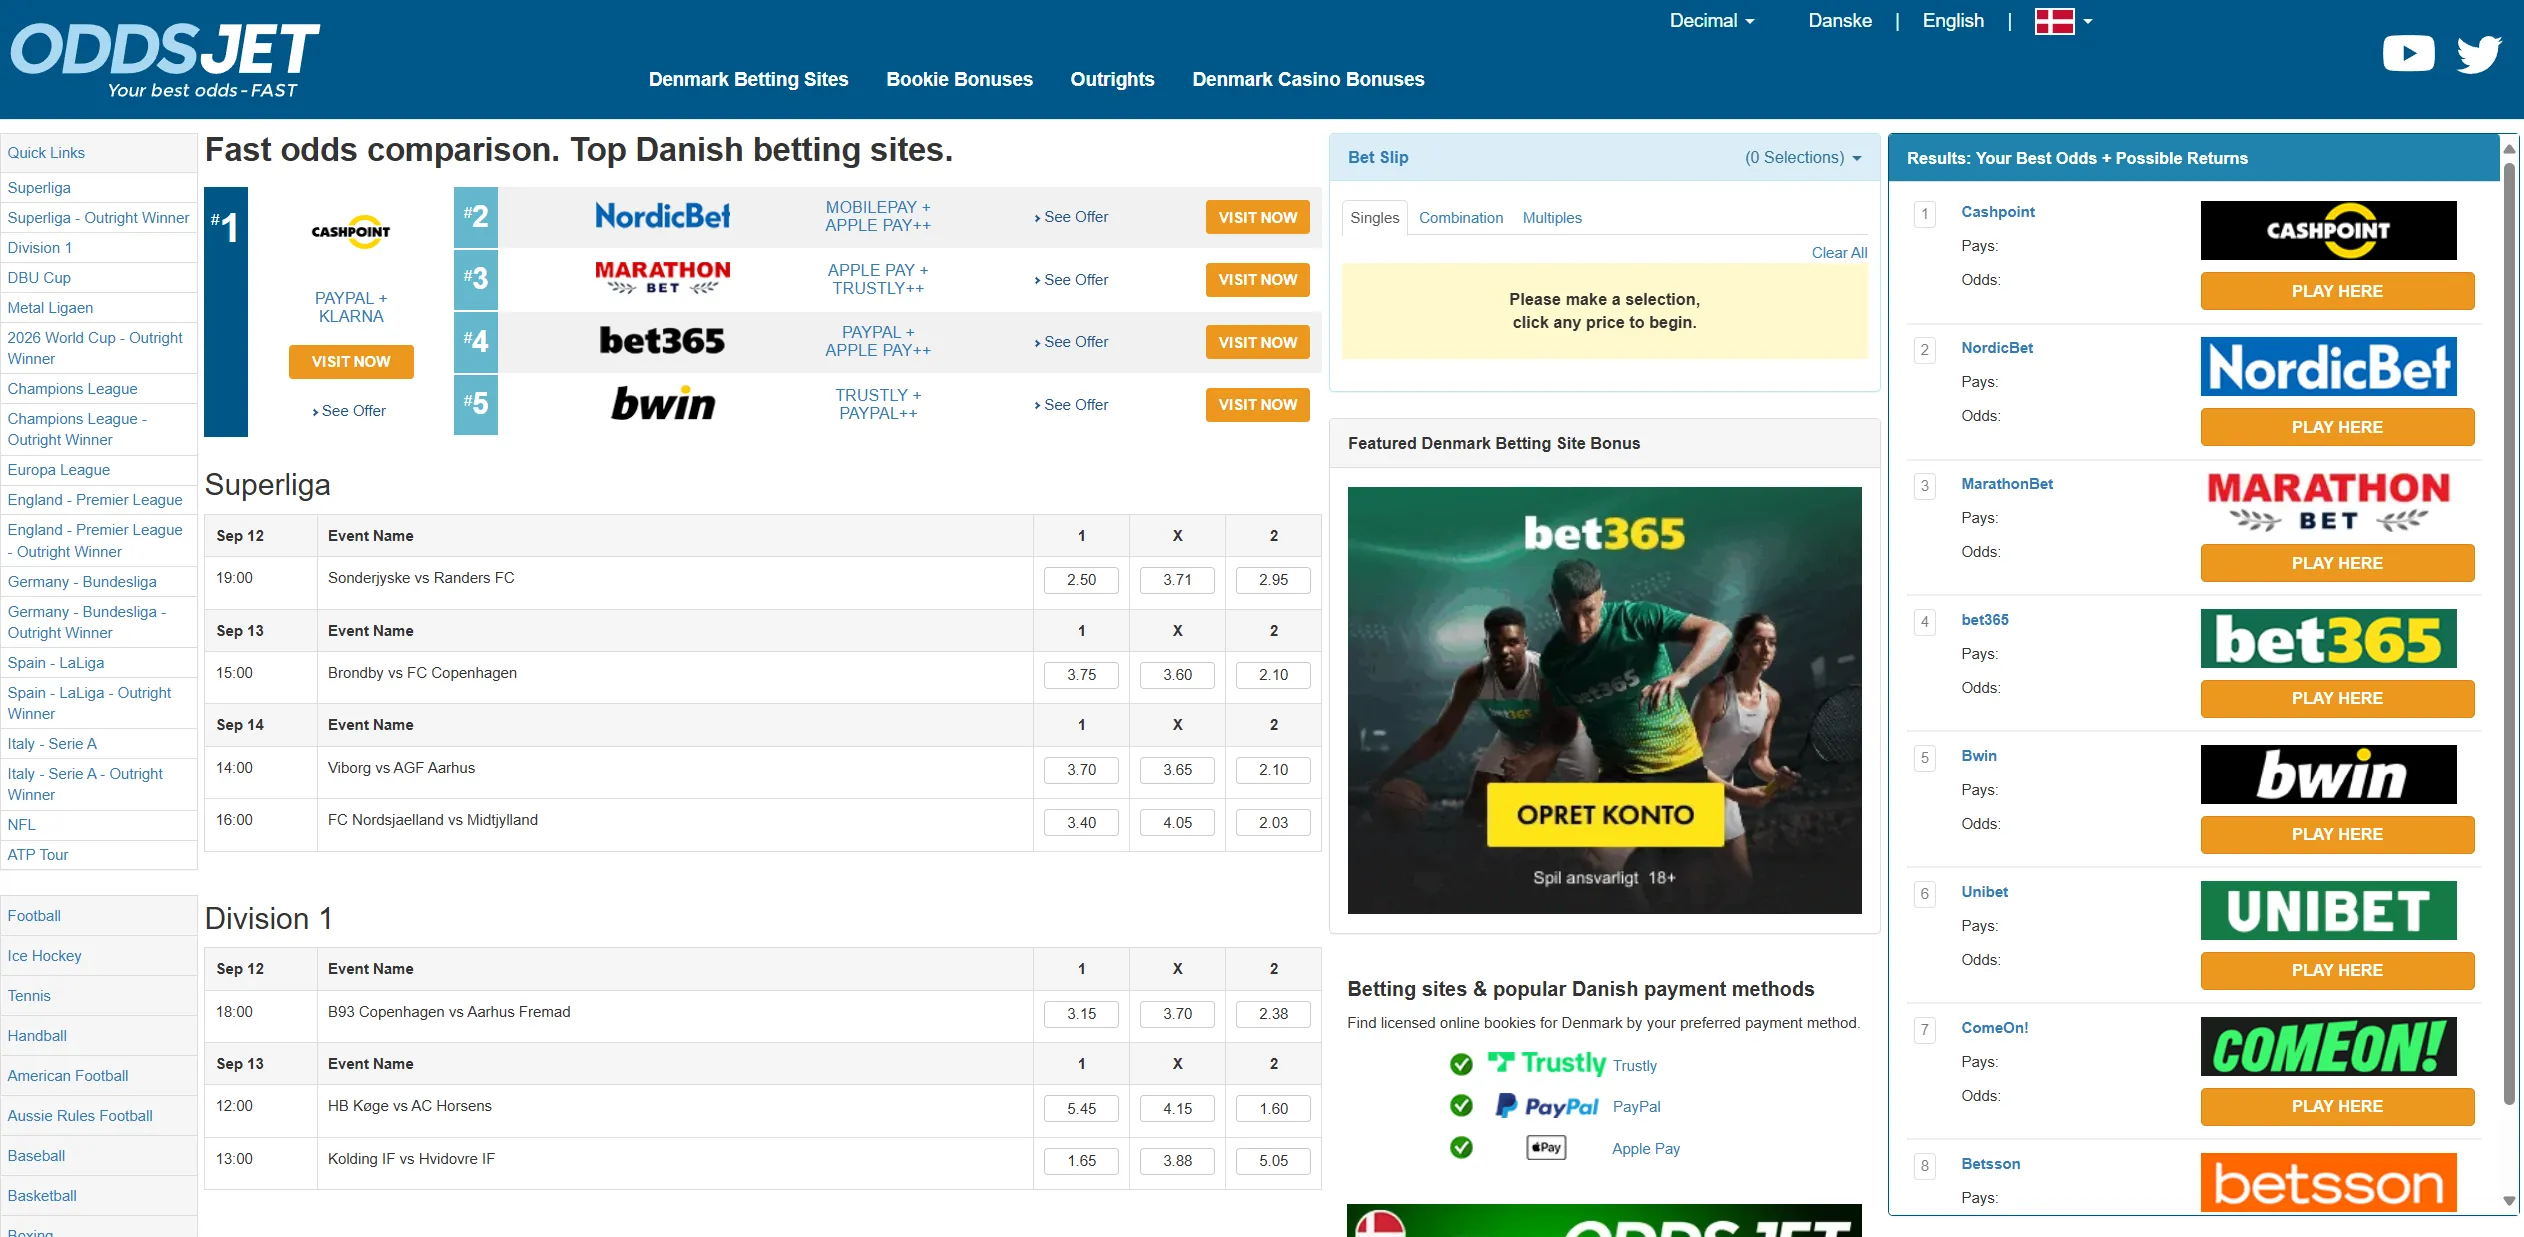
Task: Select 2.03 odds for Midtjylland
Action: [x=1273, y=823]
